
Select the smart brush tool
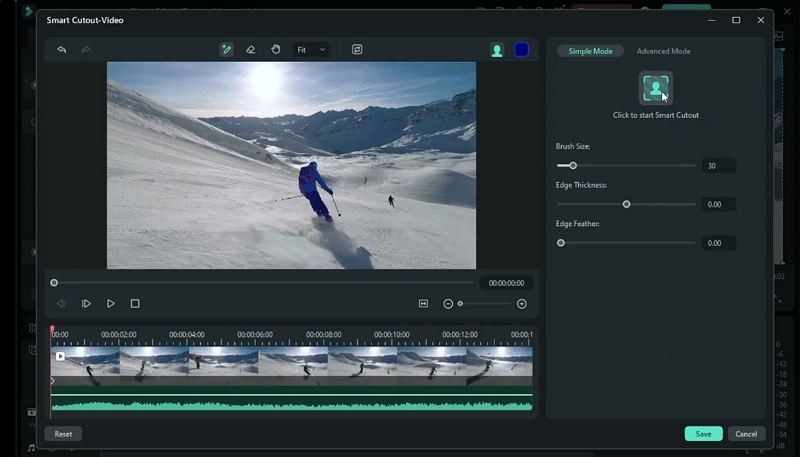point(226,50)
